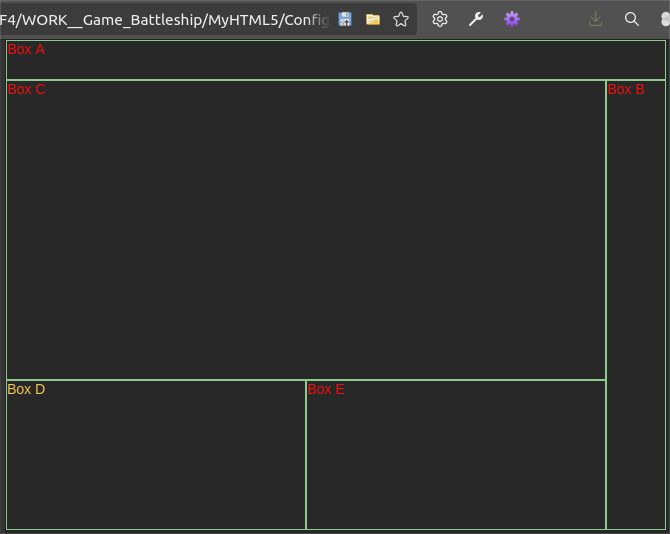The width and height of the screenshot is (670, 534).
Task: Select the 'Box E' text label
Action: pos(326,389)
